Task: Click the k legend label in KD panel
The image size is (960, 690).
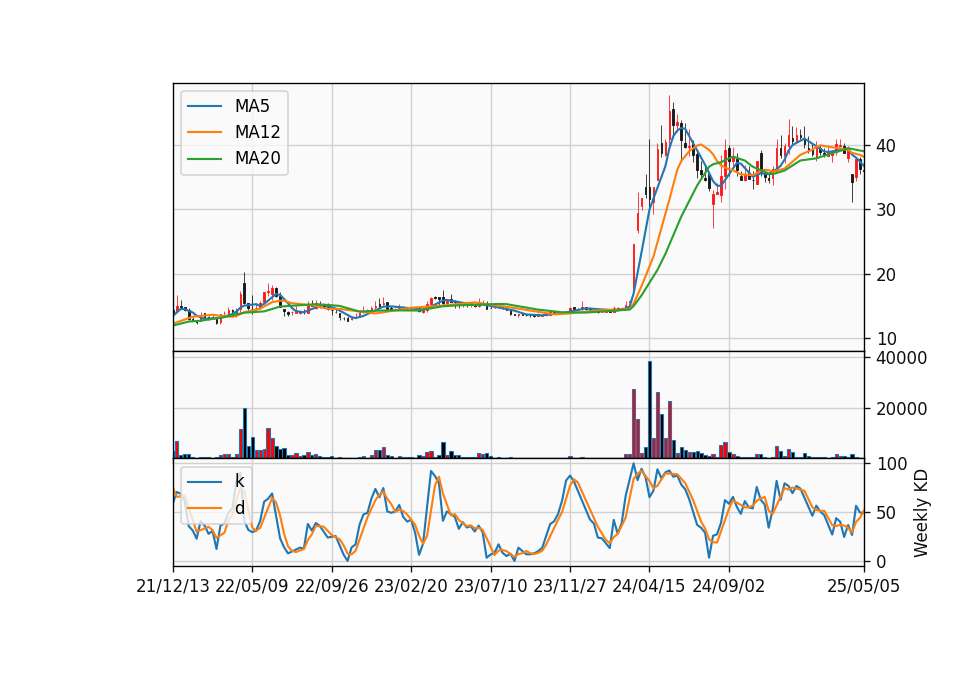Action: click(x=239, y=481)
